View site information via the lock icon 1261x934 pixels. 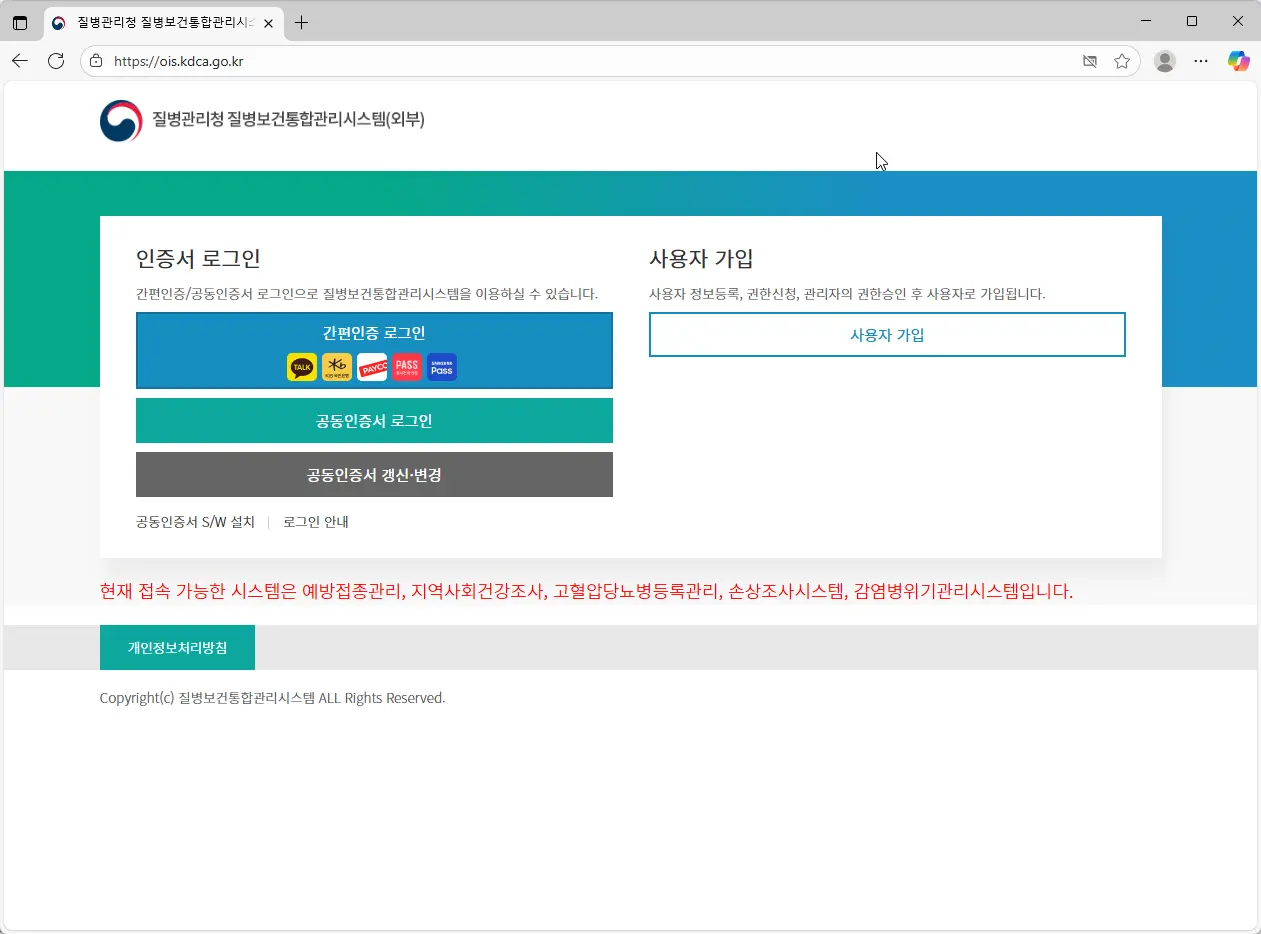tap(96, 61)
